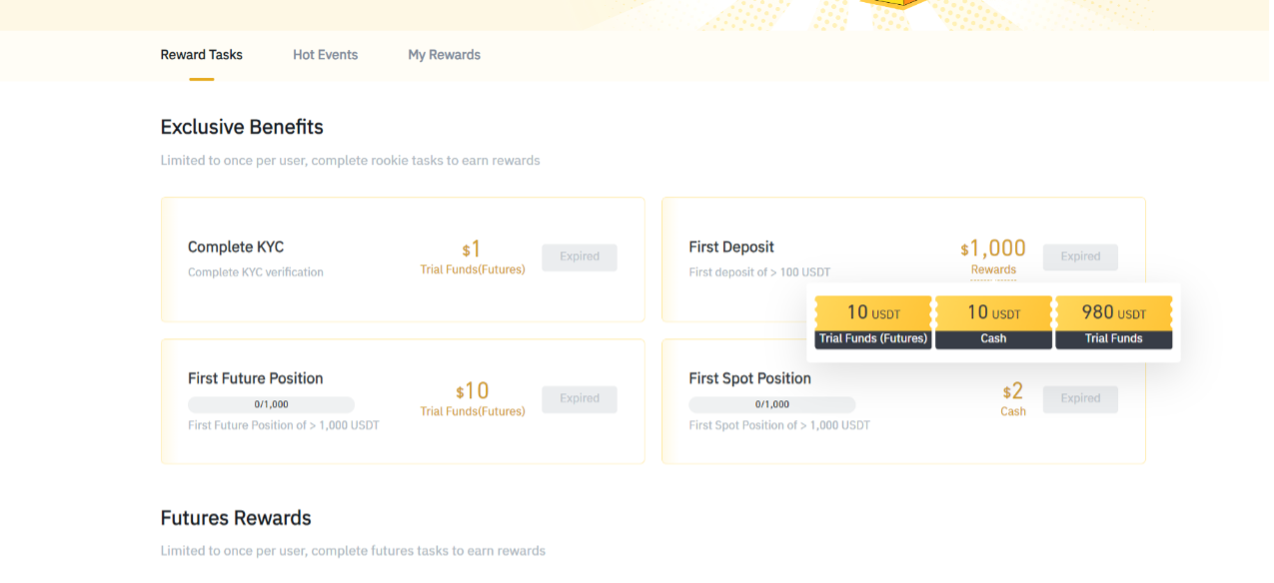Open the Reward Tasks tab
The image size is (1274, 583).
tap(201, 55)
